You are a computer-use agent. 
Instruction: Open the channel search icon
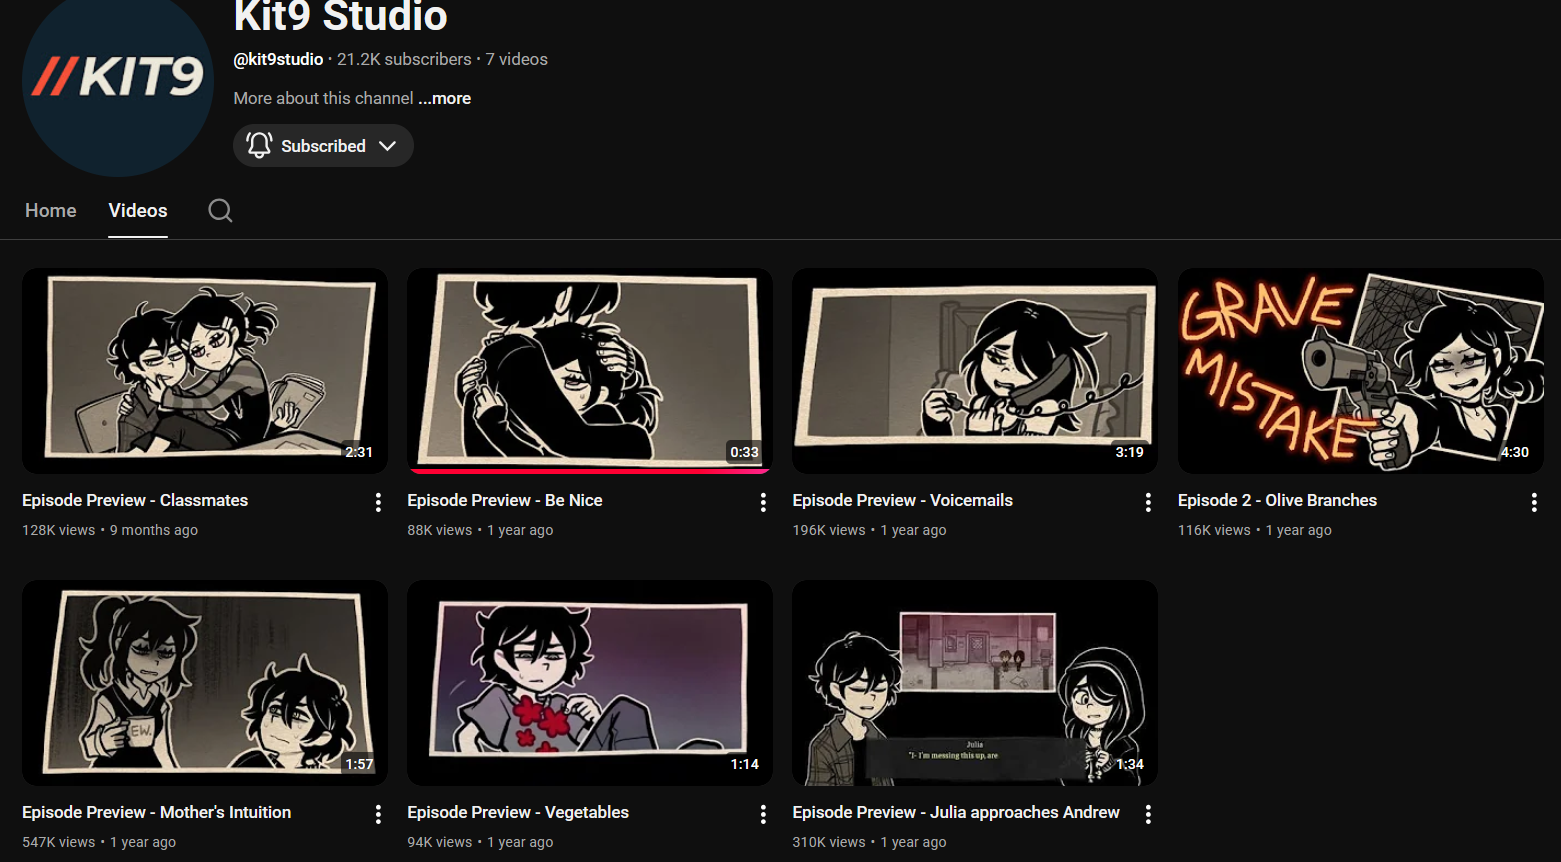[x=220, y=210]
